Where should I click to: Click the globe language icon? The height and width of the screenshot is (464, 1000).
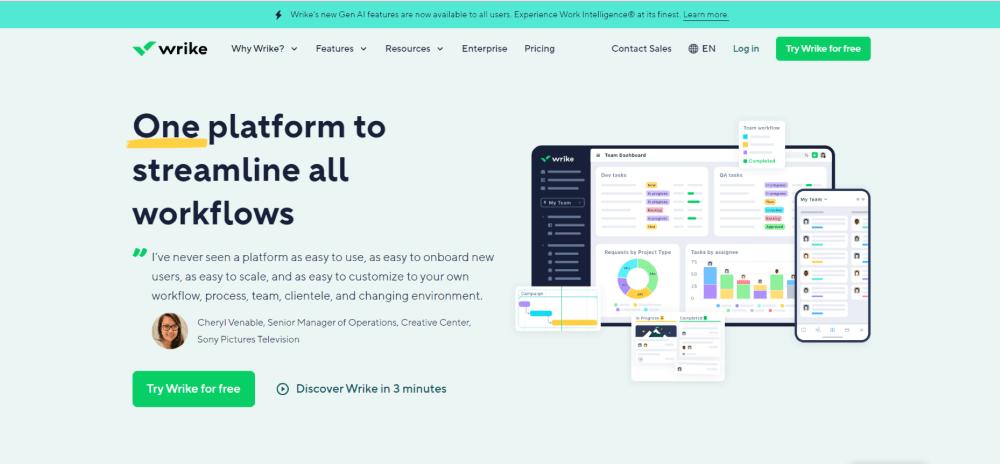693,48
